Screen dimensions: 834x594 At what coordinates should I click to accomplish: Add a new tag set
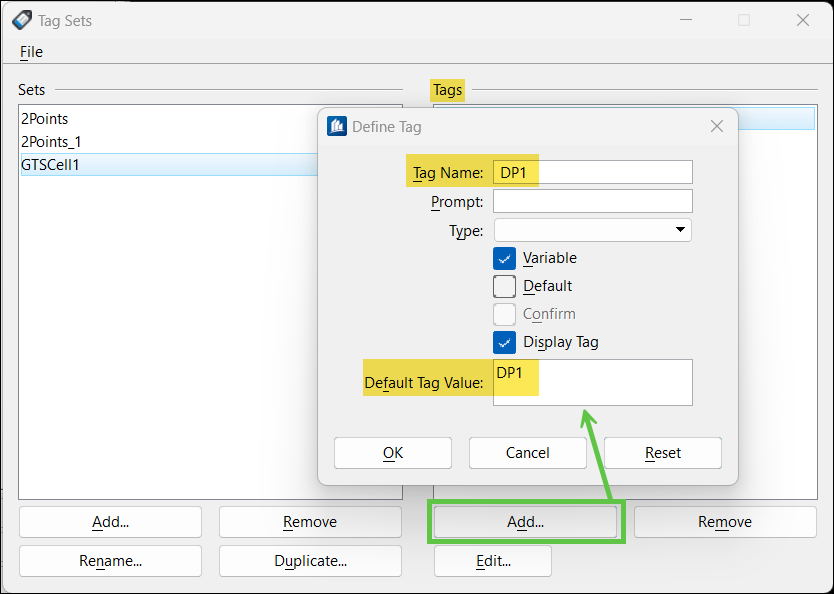point(110,521)
